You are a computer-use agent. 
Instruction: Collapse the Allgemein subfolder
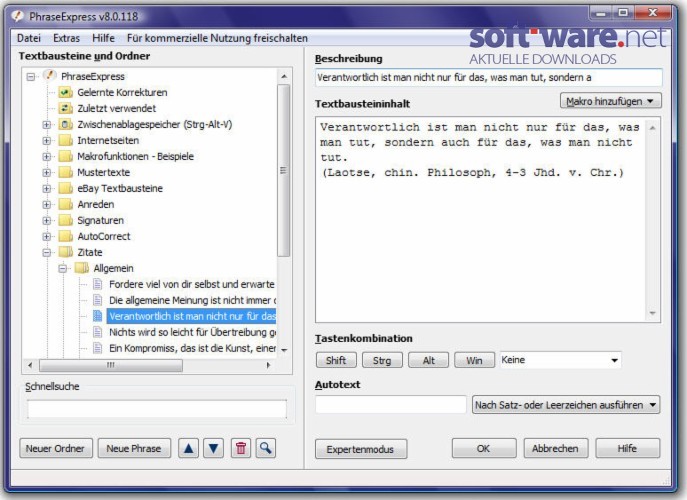coord(63,269)
